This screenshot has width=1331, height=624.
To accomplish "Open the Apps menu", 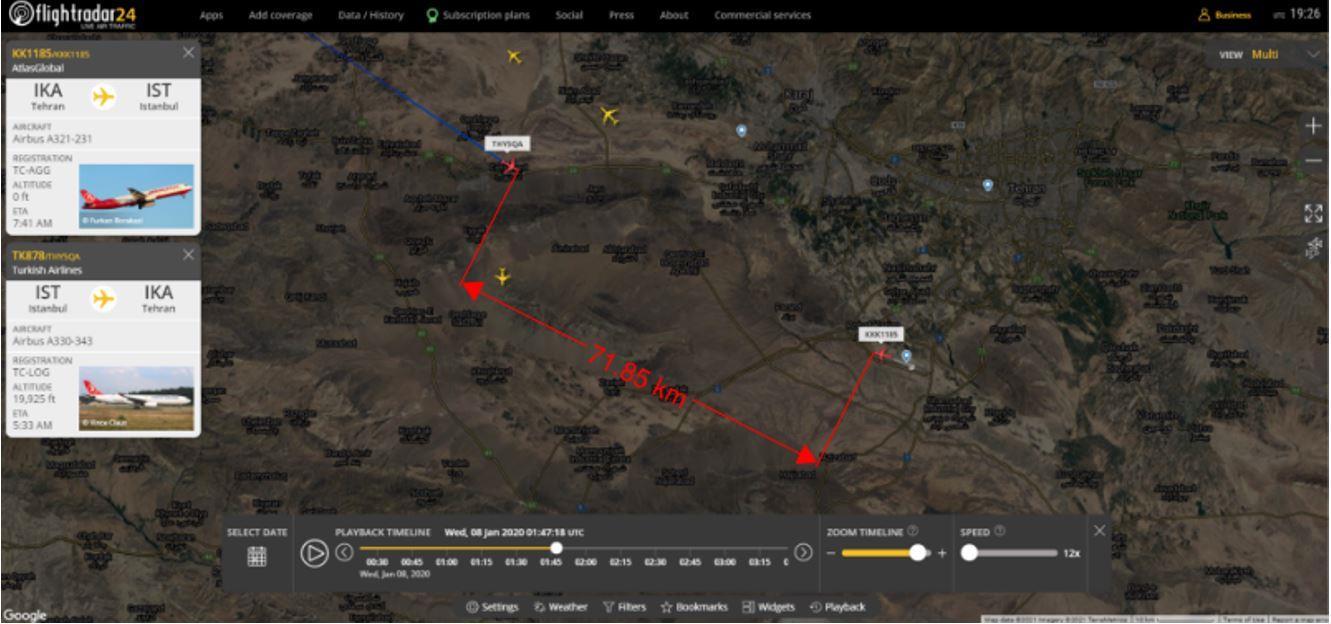I will 211,15.
